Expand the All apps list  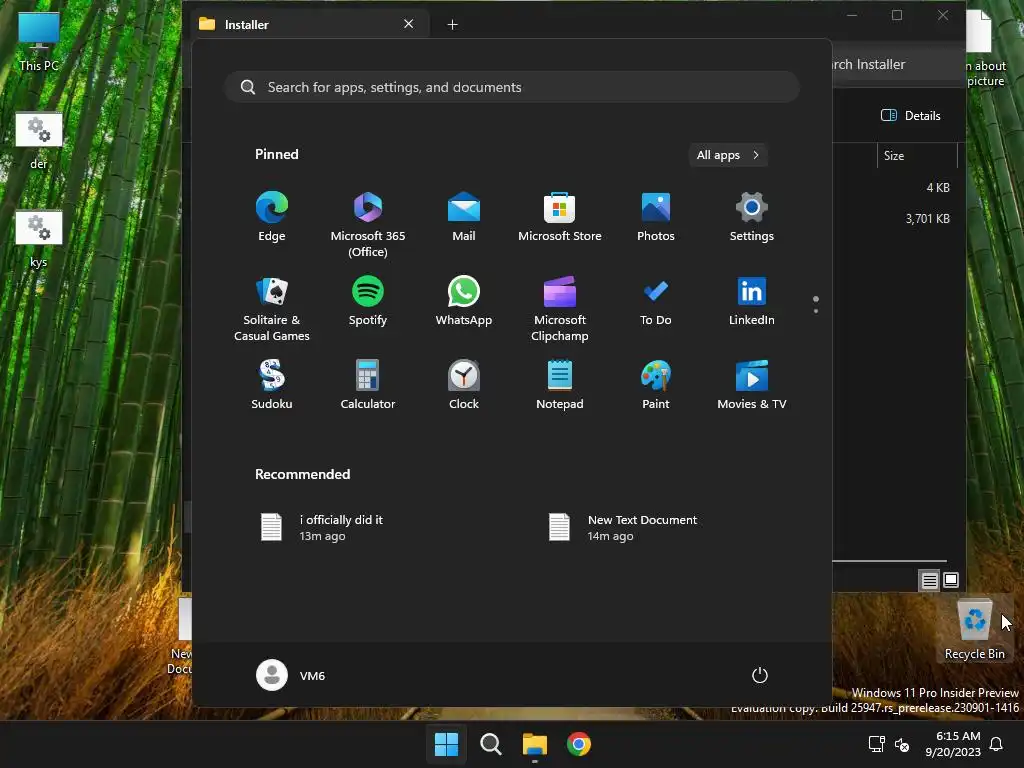[728, 155]
